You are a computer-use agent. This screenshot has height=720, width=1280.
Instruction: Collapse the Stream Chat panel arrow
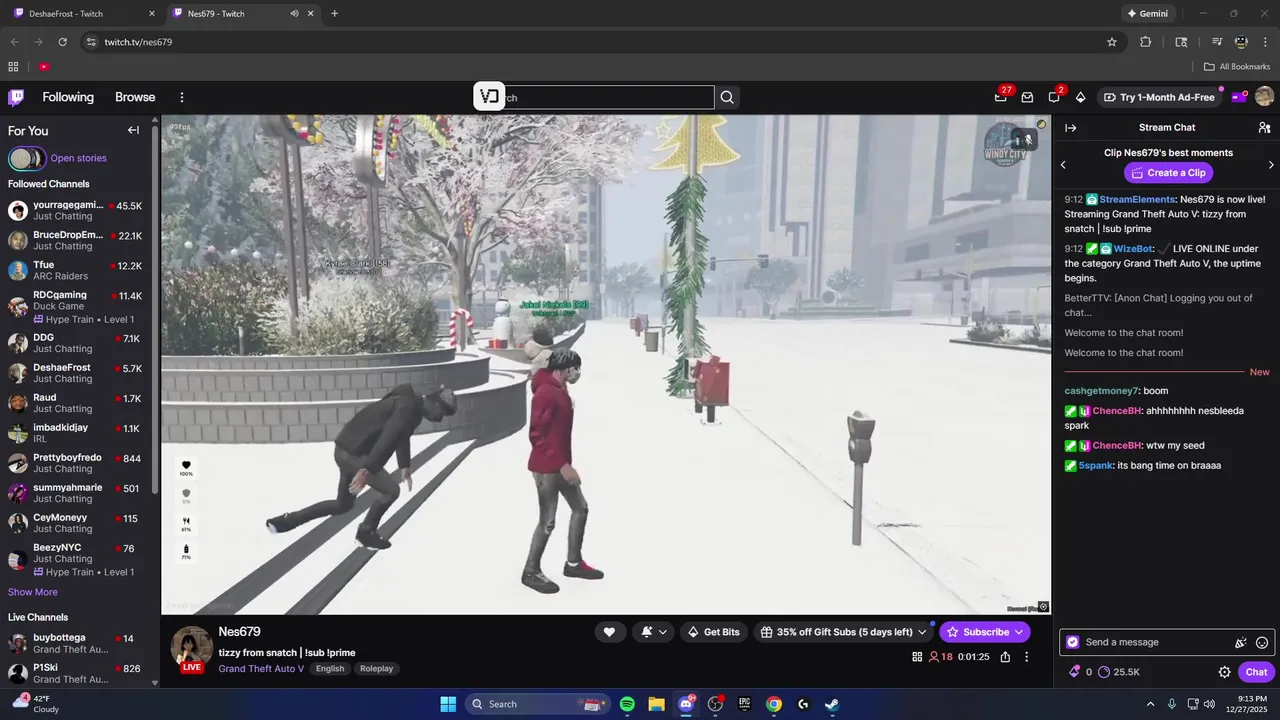click(x=1070, y=128)
